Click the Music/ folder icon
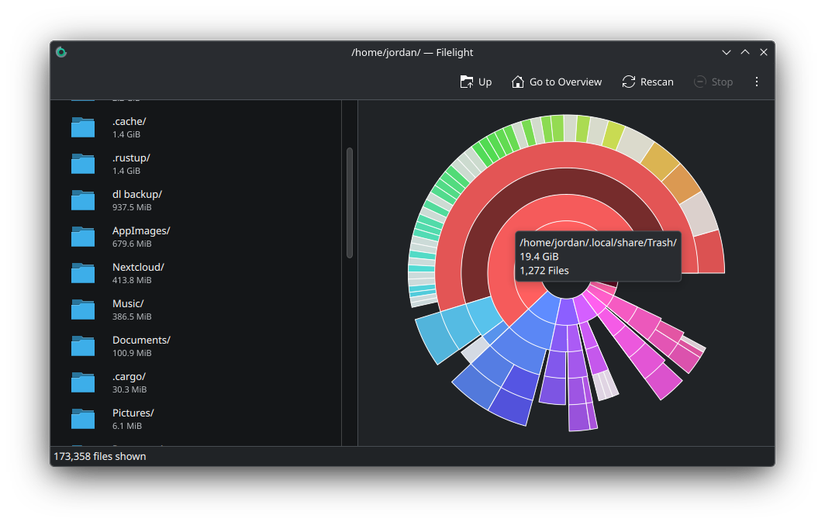 (83, 310)
